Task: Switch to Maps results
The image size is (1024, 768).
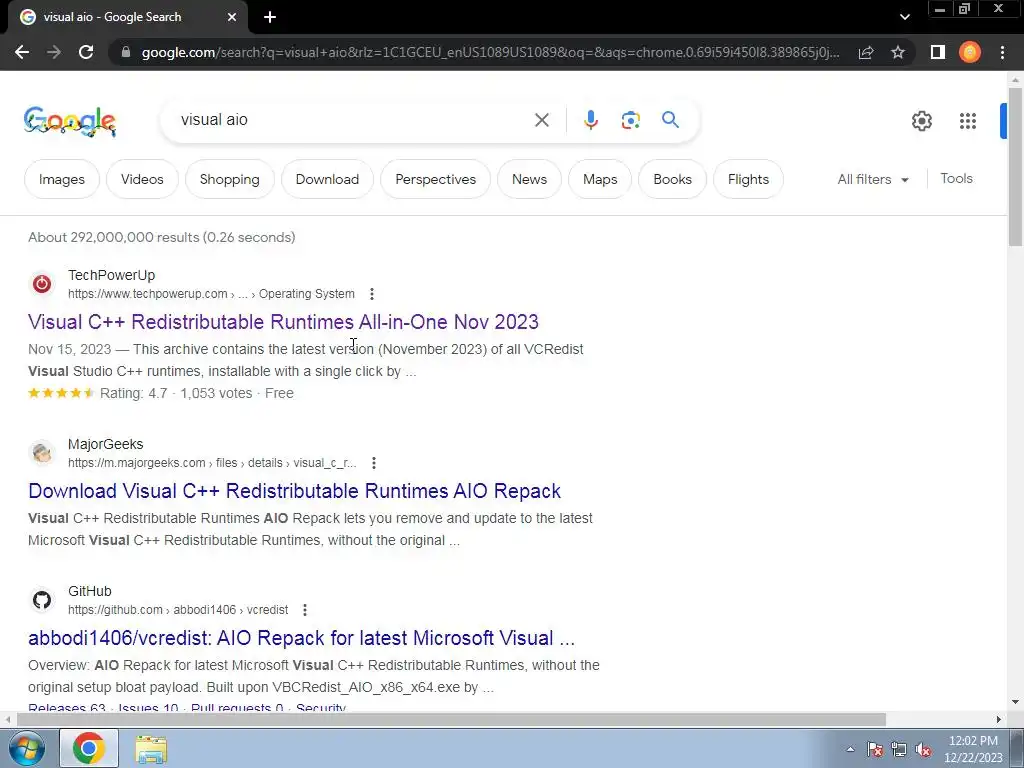Action: click(x=600, y=179)
